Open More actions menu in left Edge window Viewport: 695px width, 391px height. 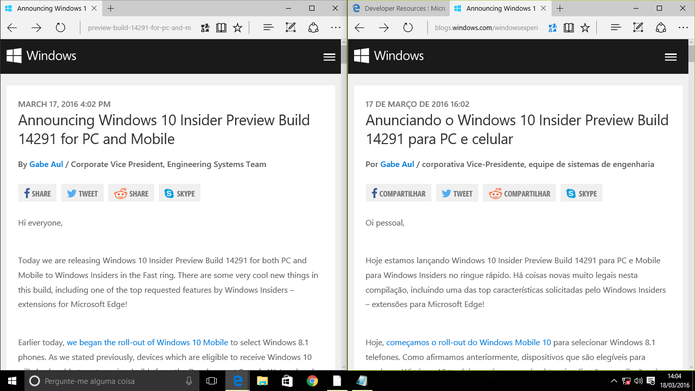[336, 27]
